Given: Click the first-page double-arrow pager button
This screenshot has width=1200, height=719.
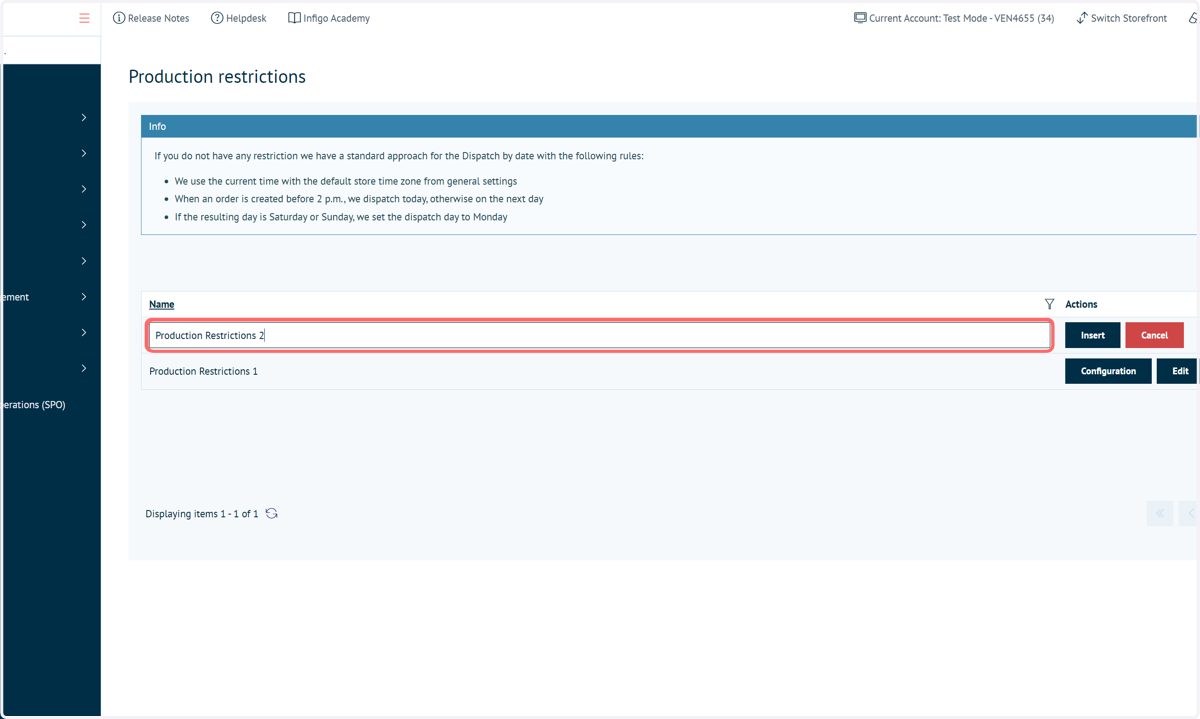Looking at the screenshot, I should [1160, 513].
